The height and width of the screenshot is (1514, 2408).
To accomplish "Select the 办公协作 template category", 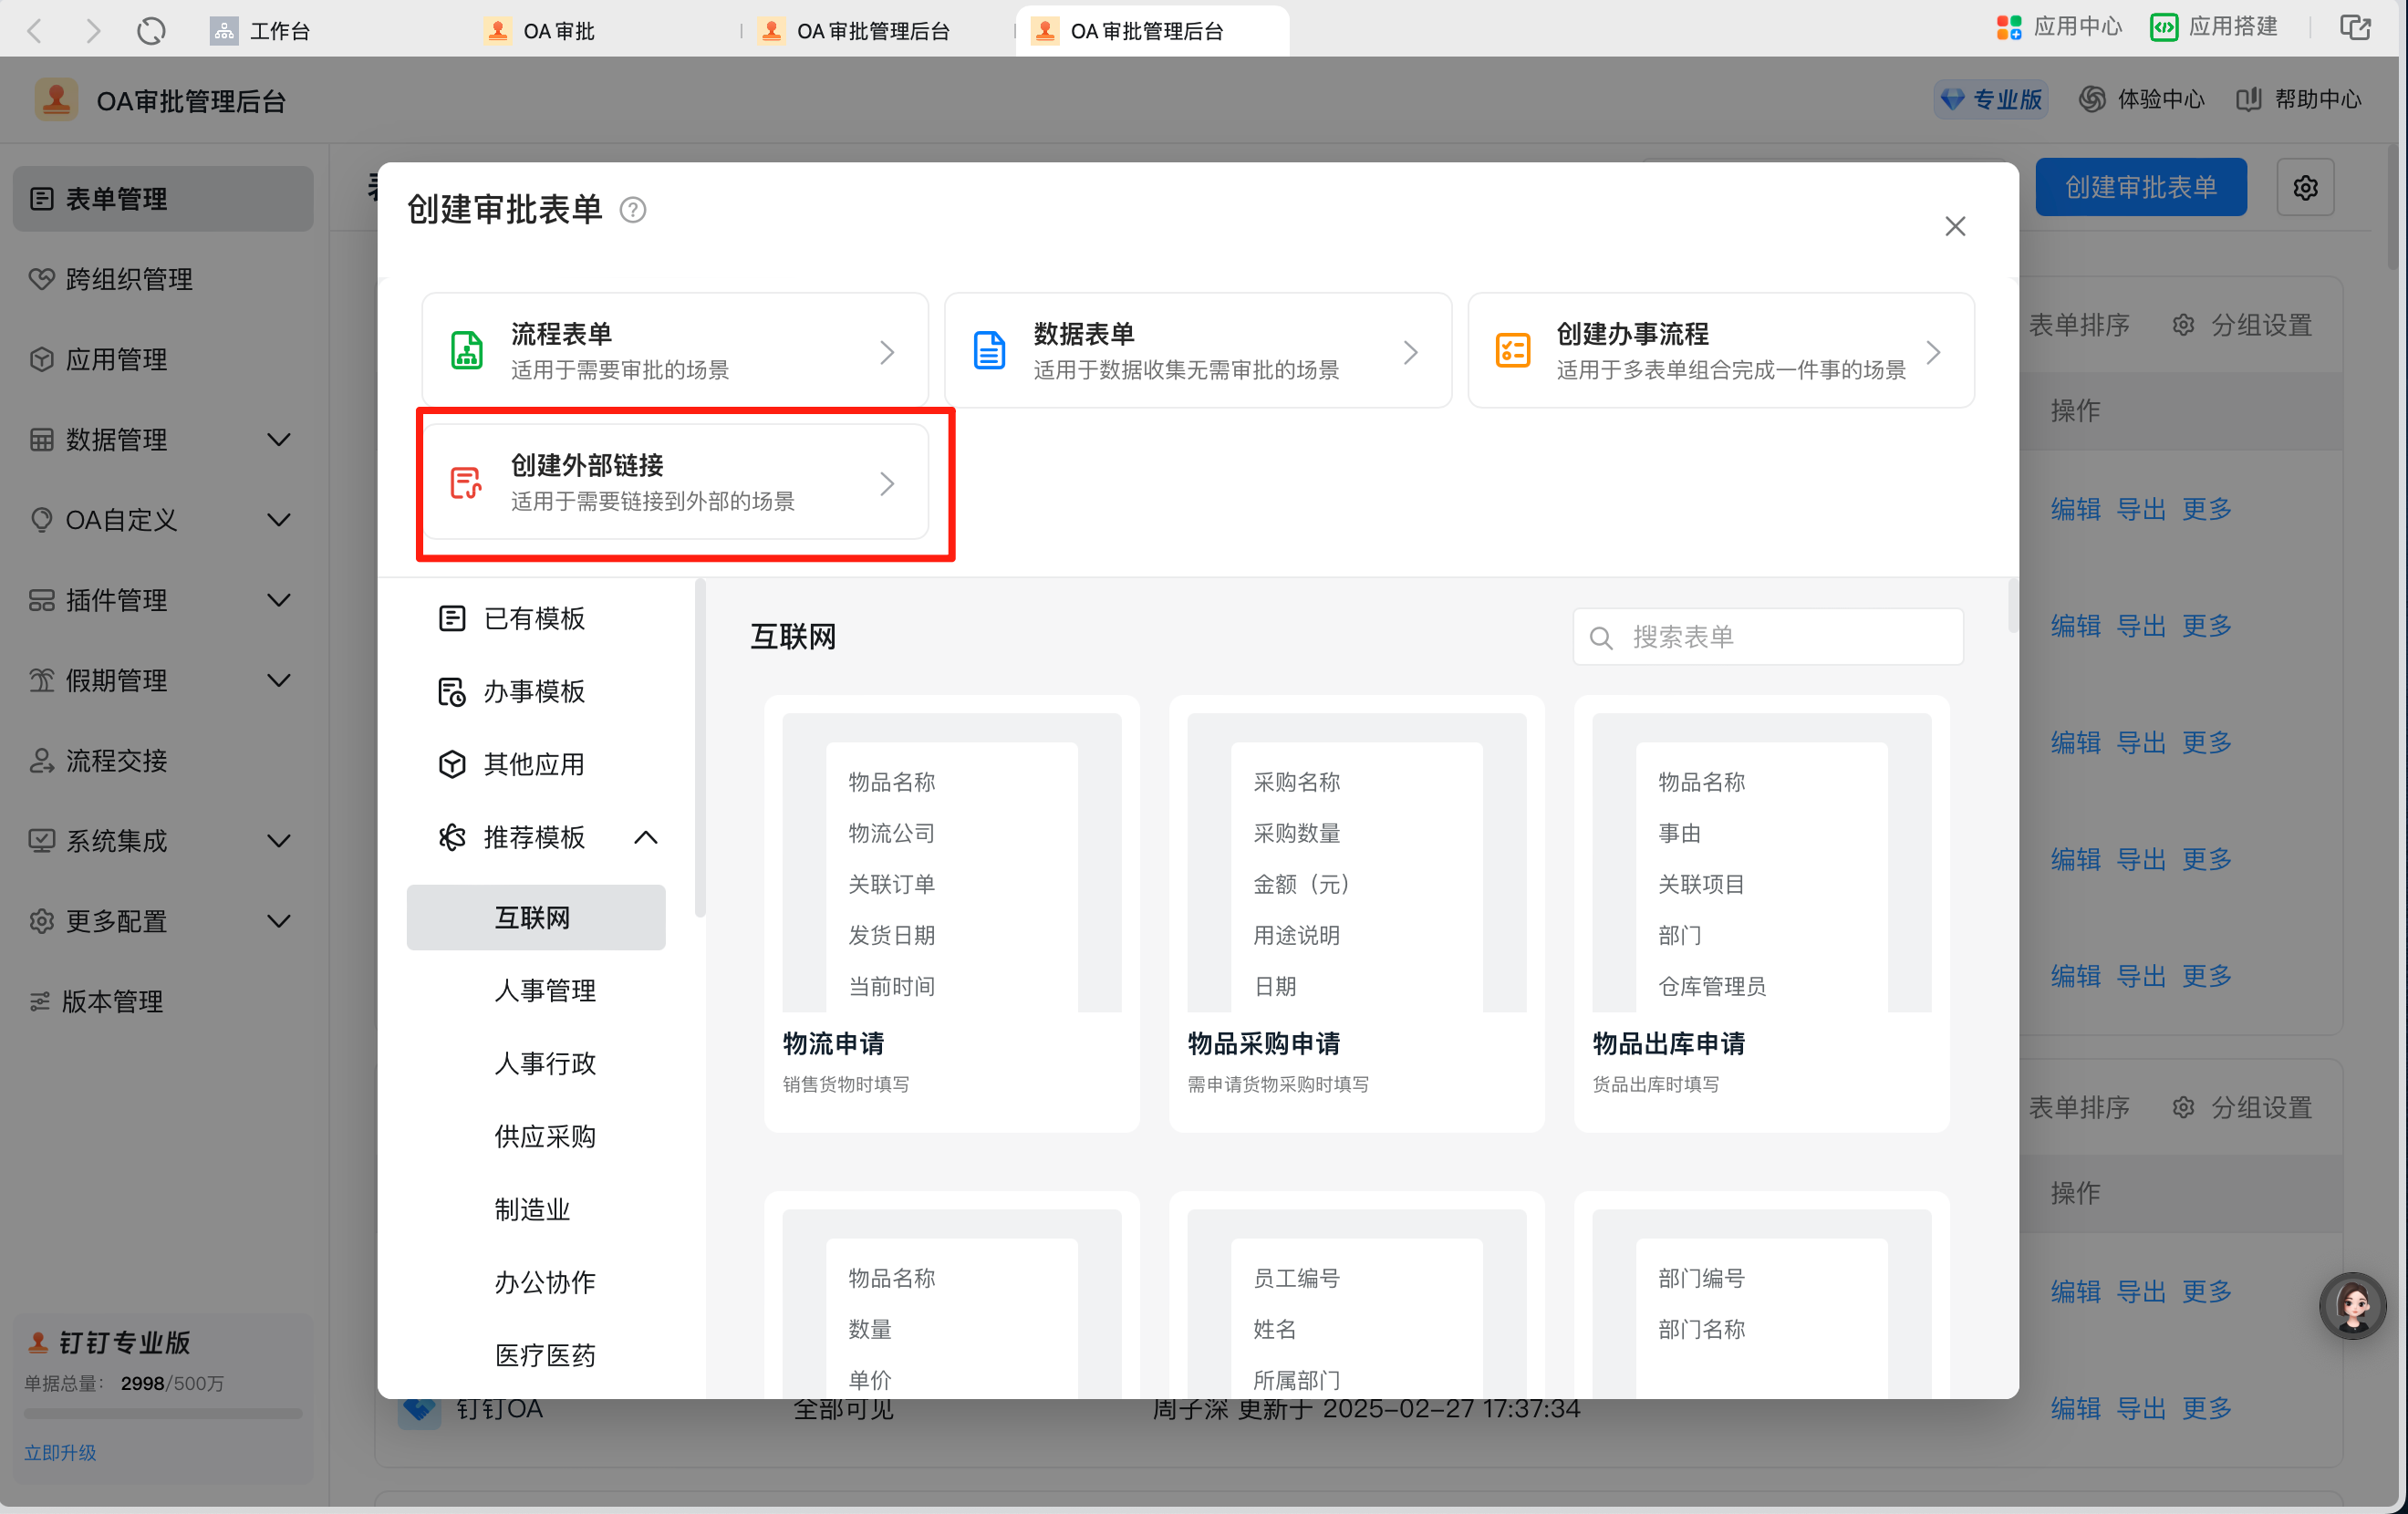I will (x=544, y=1282).
